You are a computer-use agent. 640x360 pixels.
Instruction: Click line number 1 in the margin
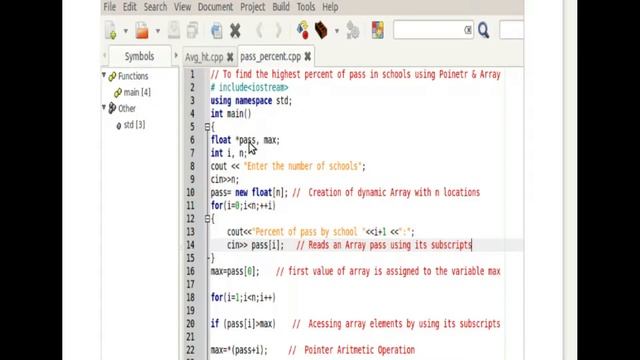192,75
